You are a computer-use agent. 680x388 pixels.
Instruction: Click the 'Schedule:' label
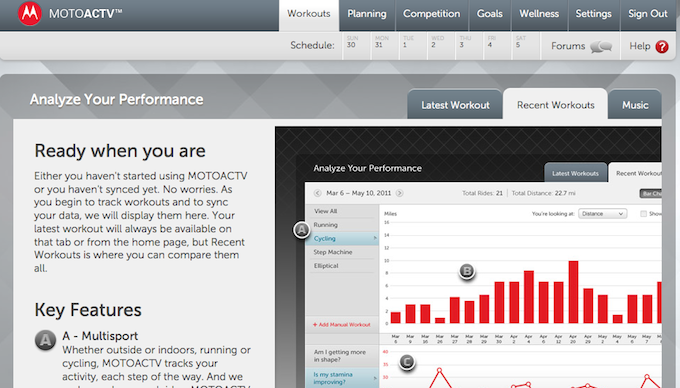click(x=312, y=46)
